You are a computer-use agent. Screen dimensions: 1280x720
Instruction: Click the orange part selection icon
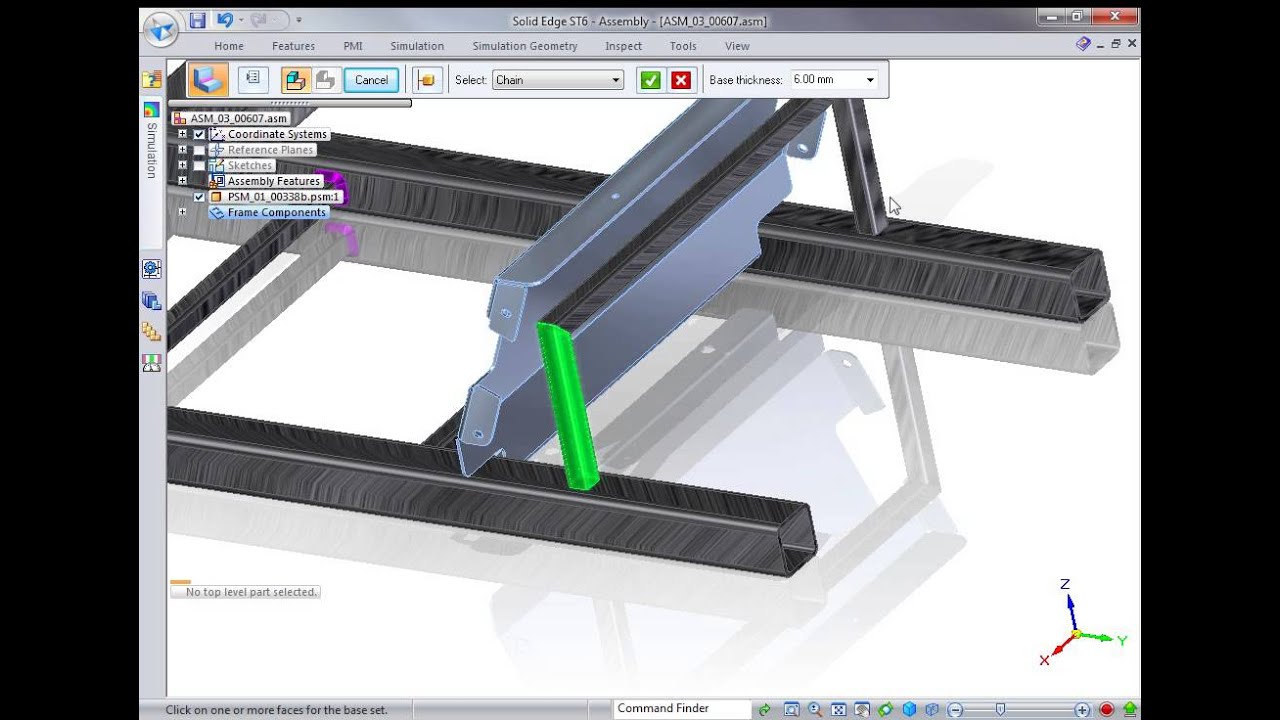click(x=428, y=80)
